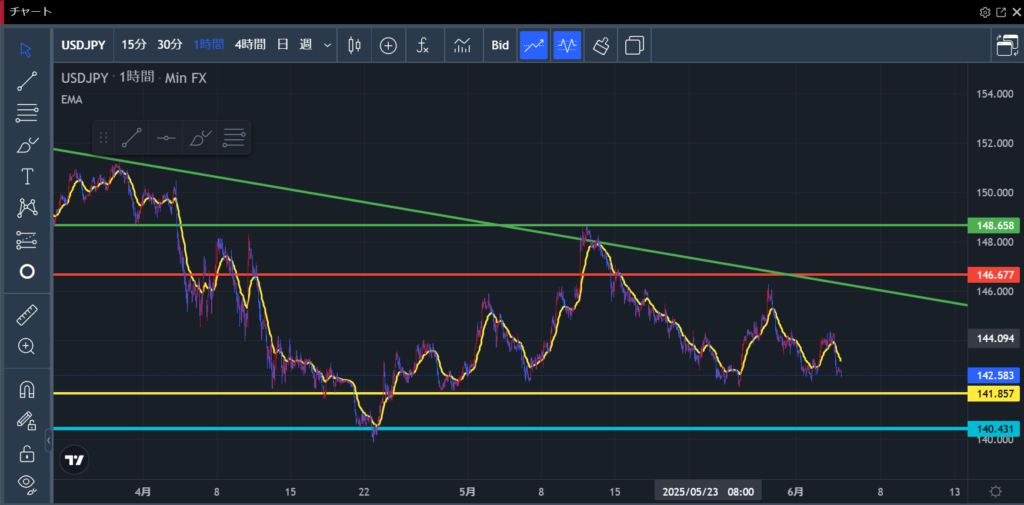
Task: Open the gear settings in the title bar
Action: tap(985, 12)
